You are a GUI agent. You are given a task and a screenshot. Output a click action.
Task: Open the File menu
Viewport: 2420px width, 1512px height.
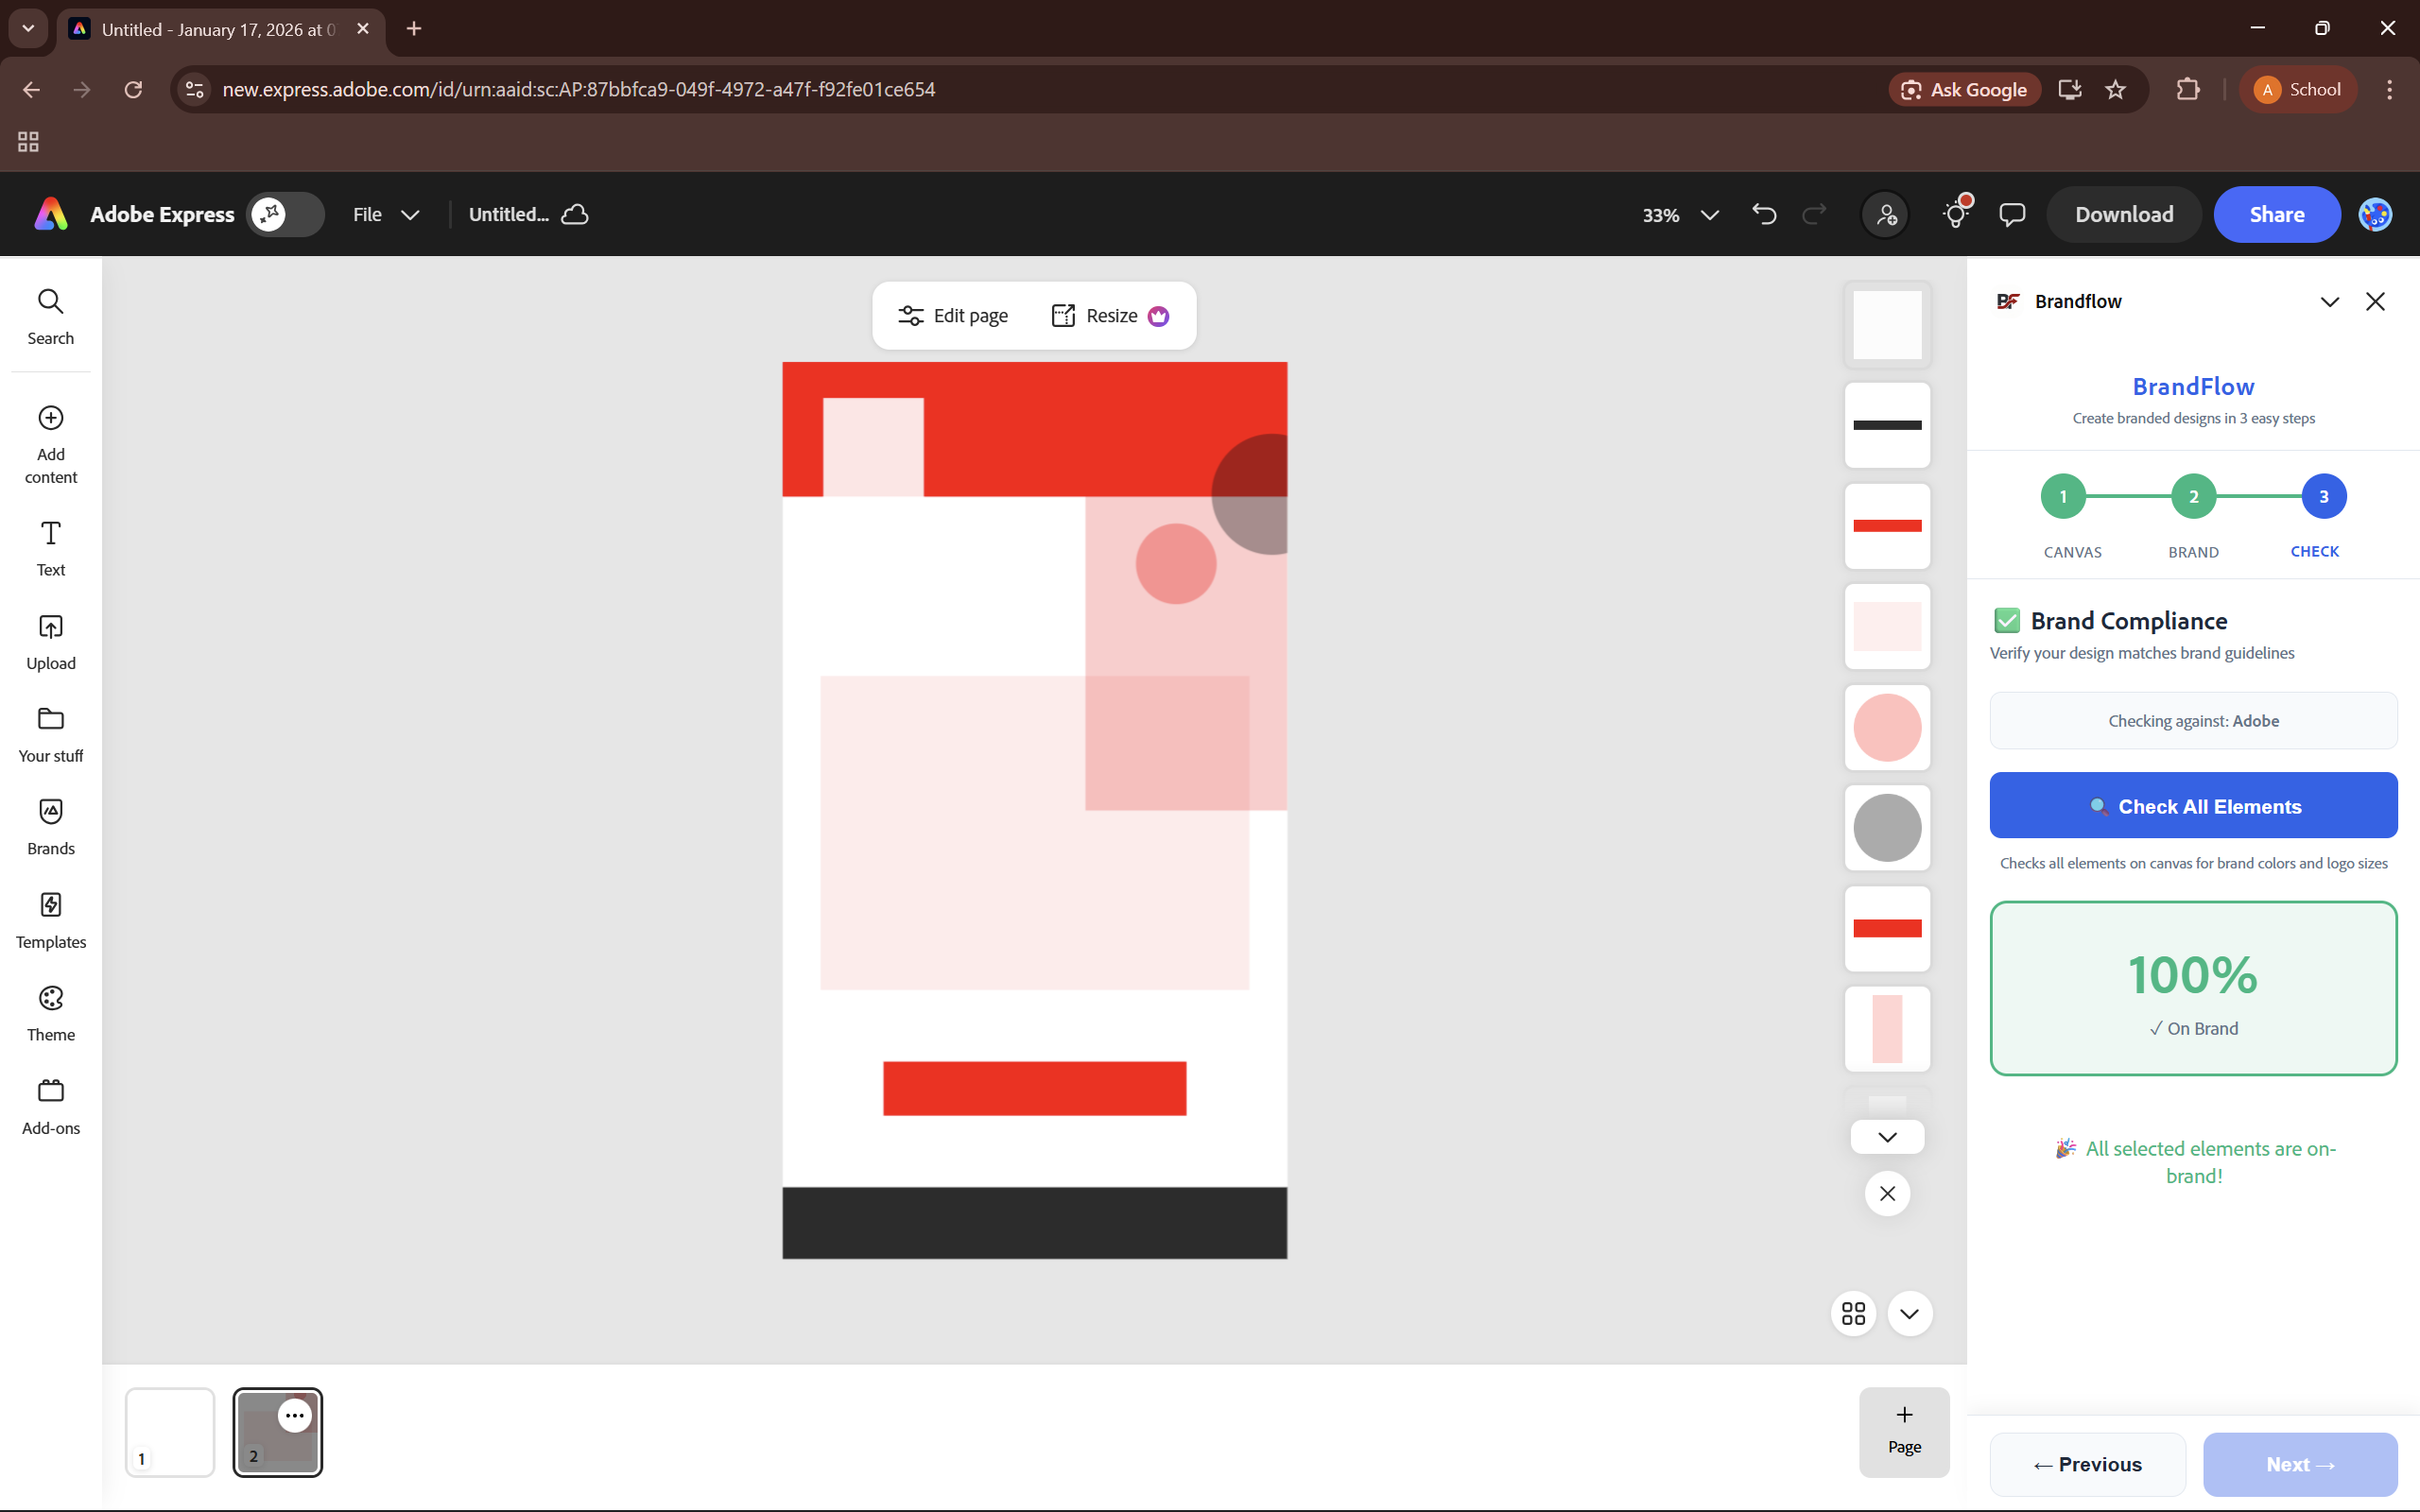click(385, 214)
